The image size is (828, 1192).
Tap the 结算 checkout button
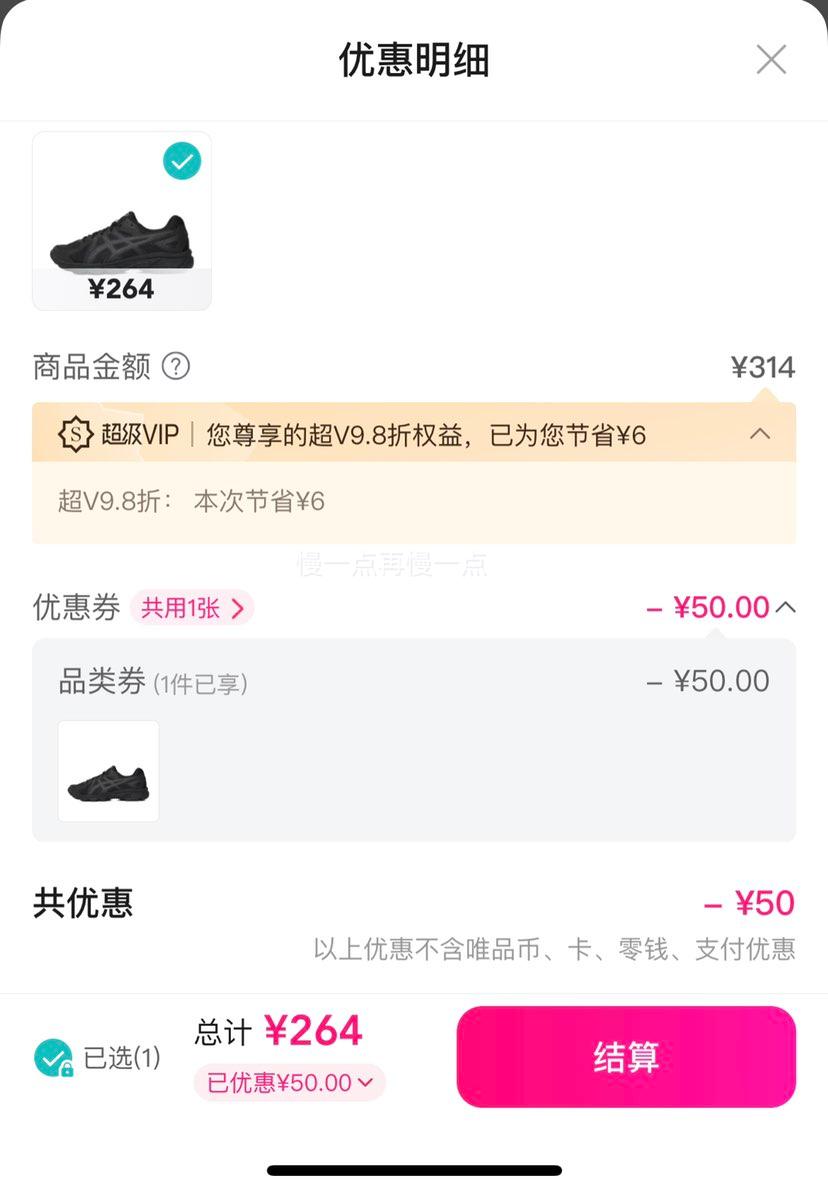coord(626,1057)
